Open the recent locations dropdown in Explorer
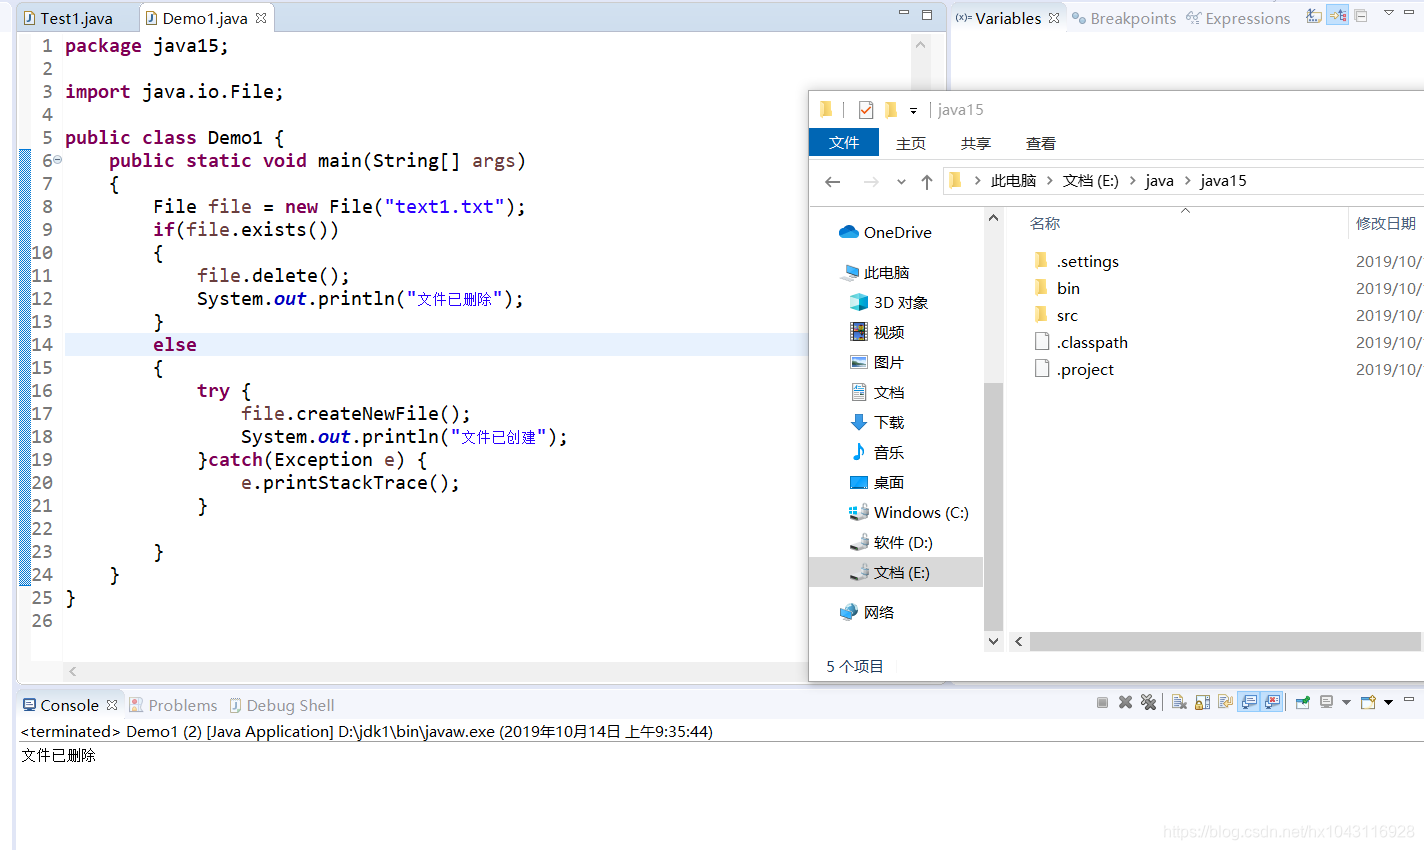Image resolution: width=1424 pixels, height=850 pixels. point(901,182)
